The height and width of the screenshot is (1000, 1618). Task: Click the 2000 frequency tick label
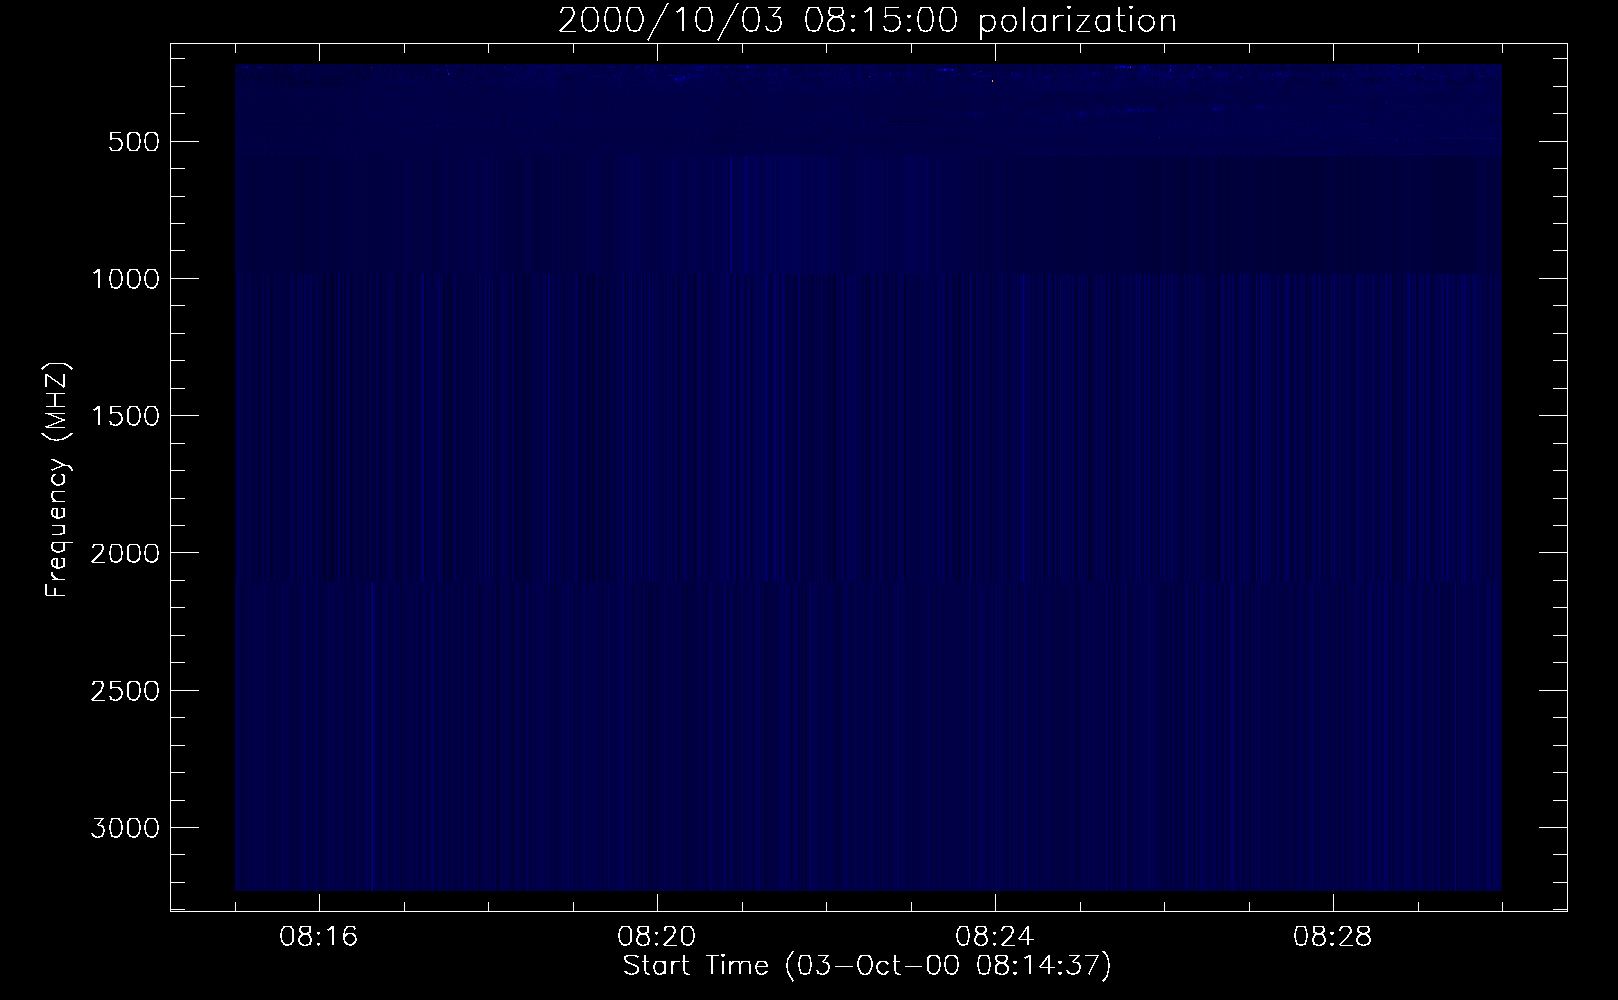tap(125, 553)
